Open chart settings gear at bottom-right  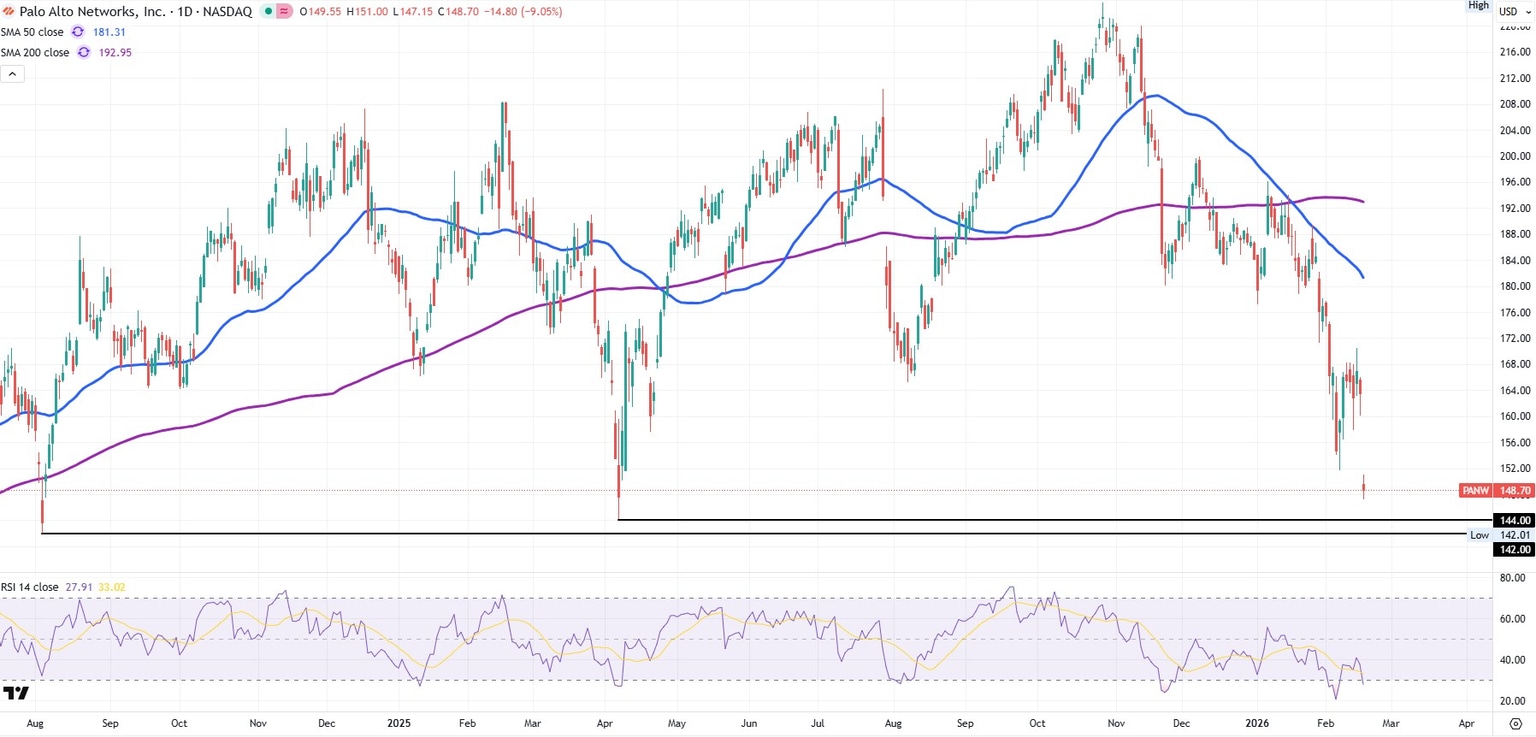[x=1515, y=723]
